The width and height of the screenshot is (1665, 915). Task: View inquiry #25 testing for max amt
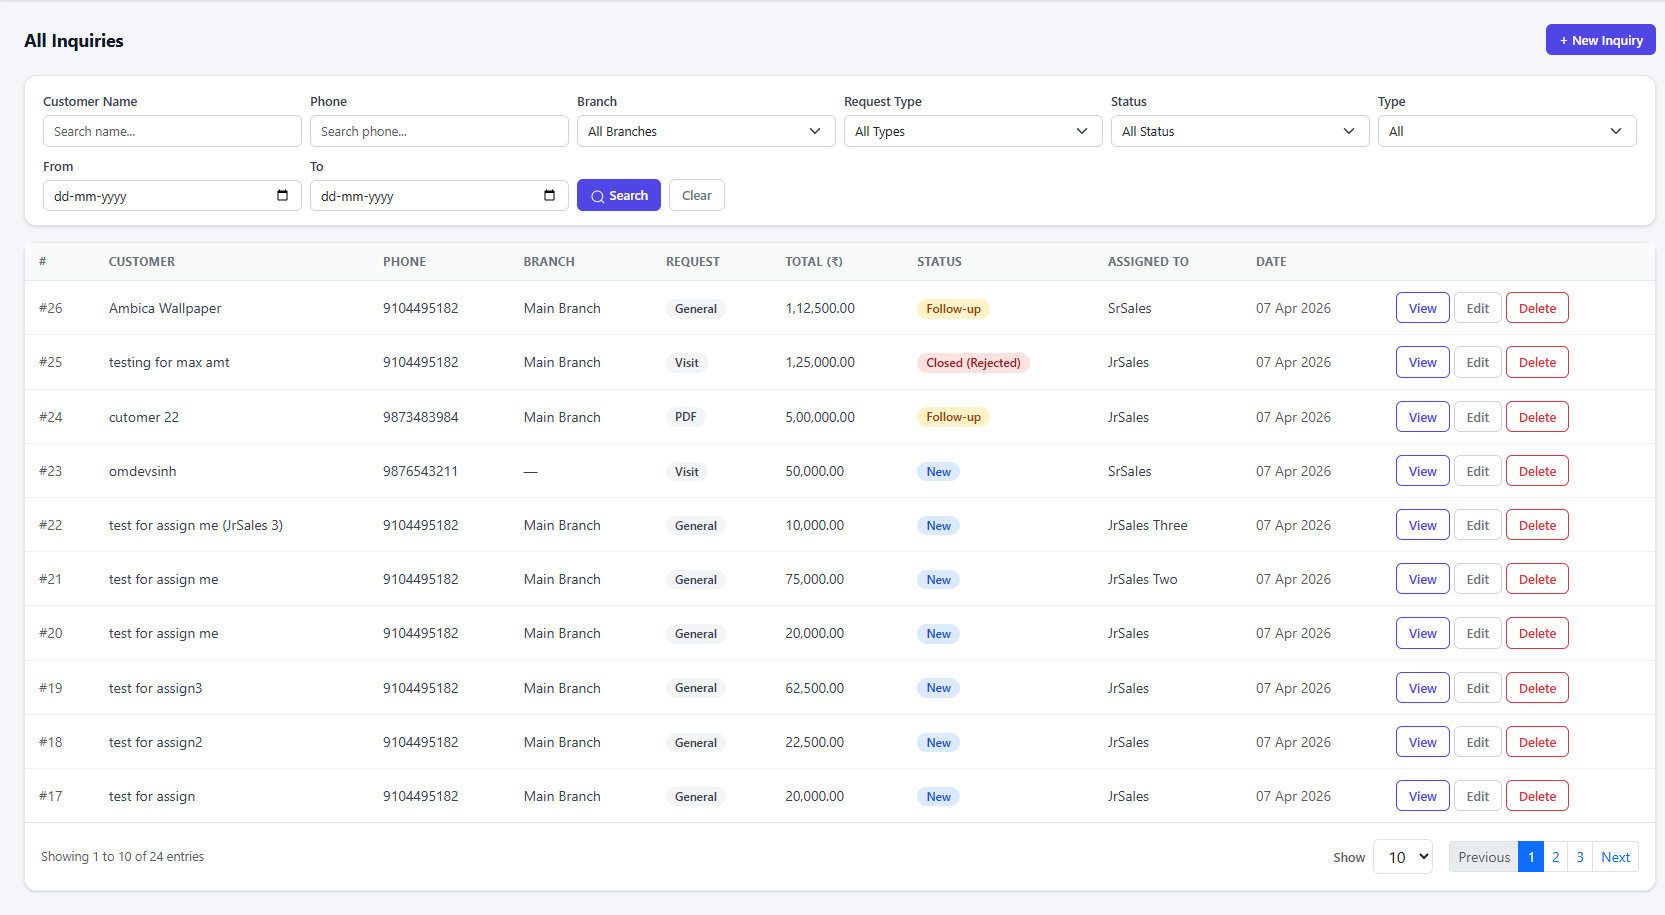click(1422, 362)
